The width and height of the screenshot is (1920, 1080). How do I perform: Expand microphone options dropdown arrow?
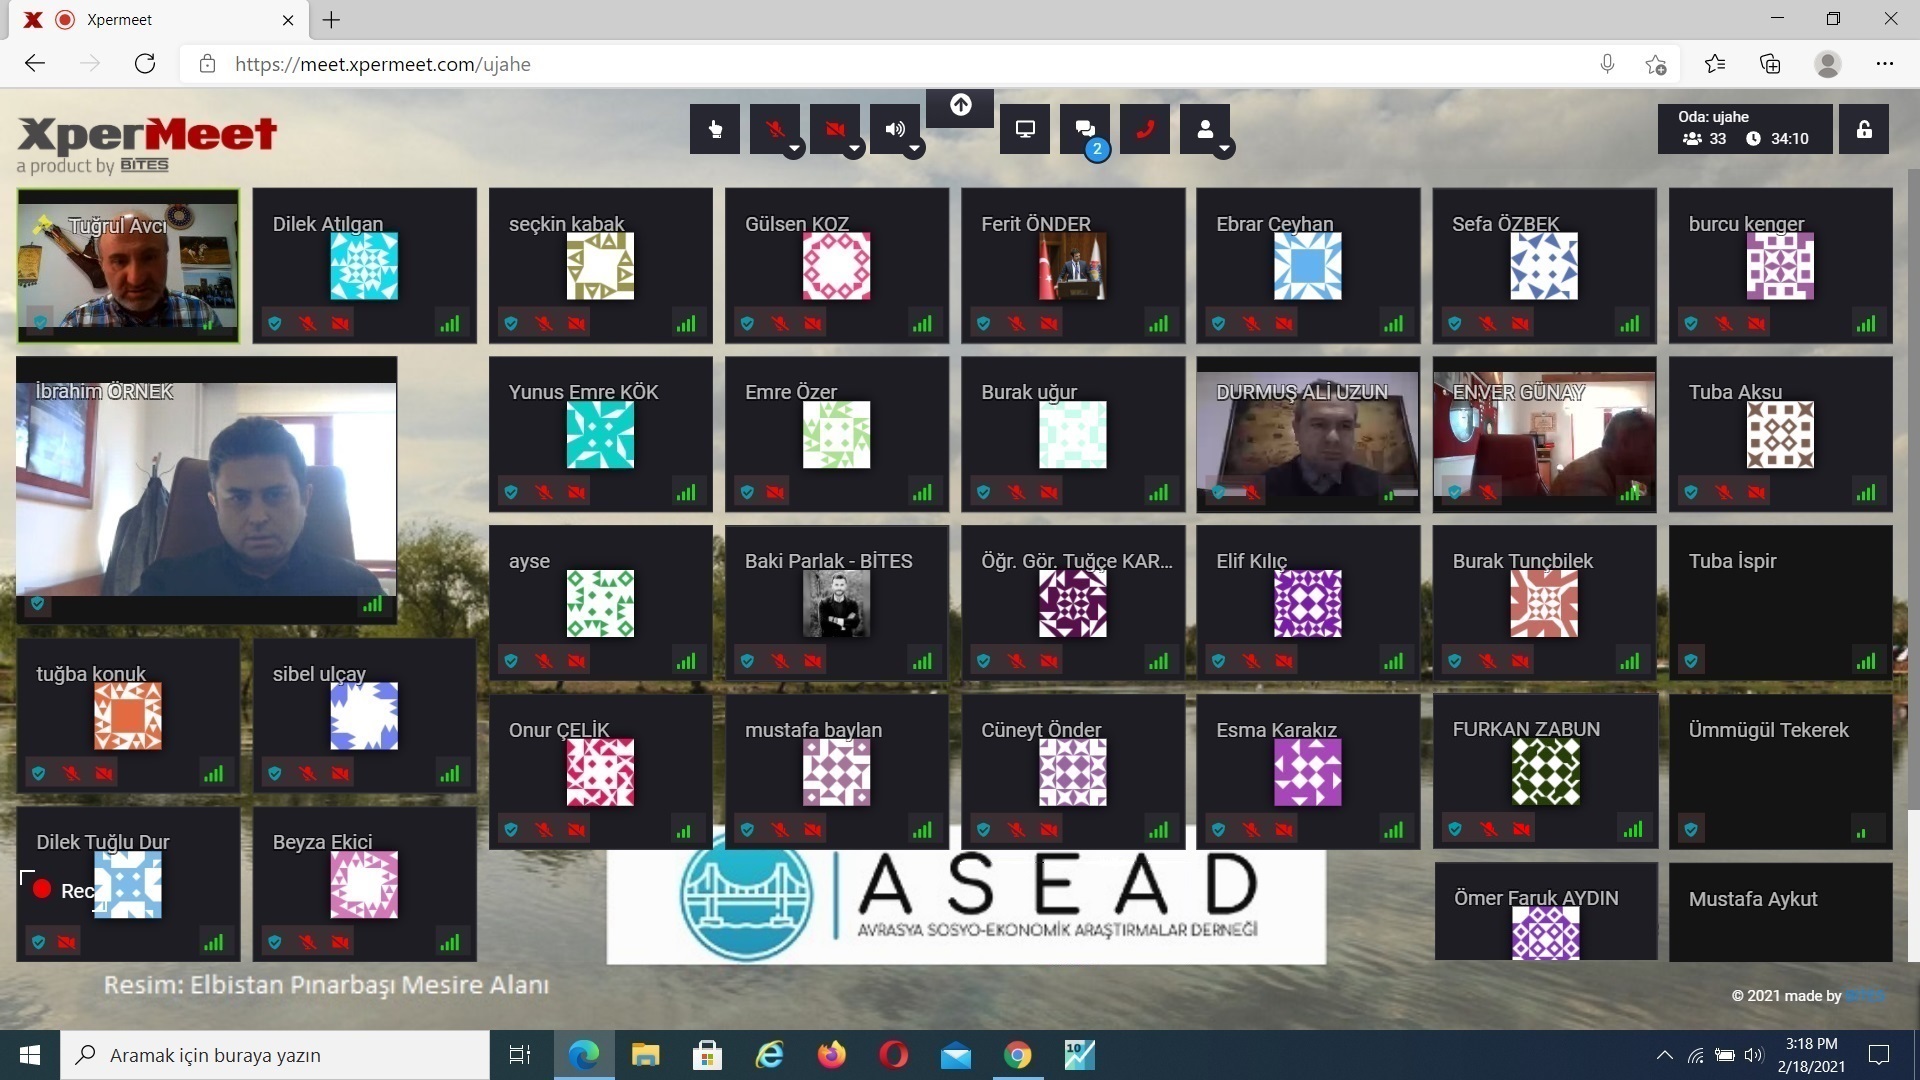coord(794,149)
